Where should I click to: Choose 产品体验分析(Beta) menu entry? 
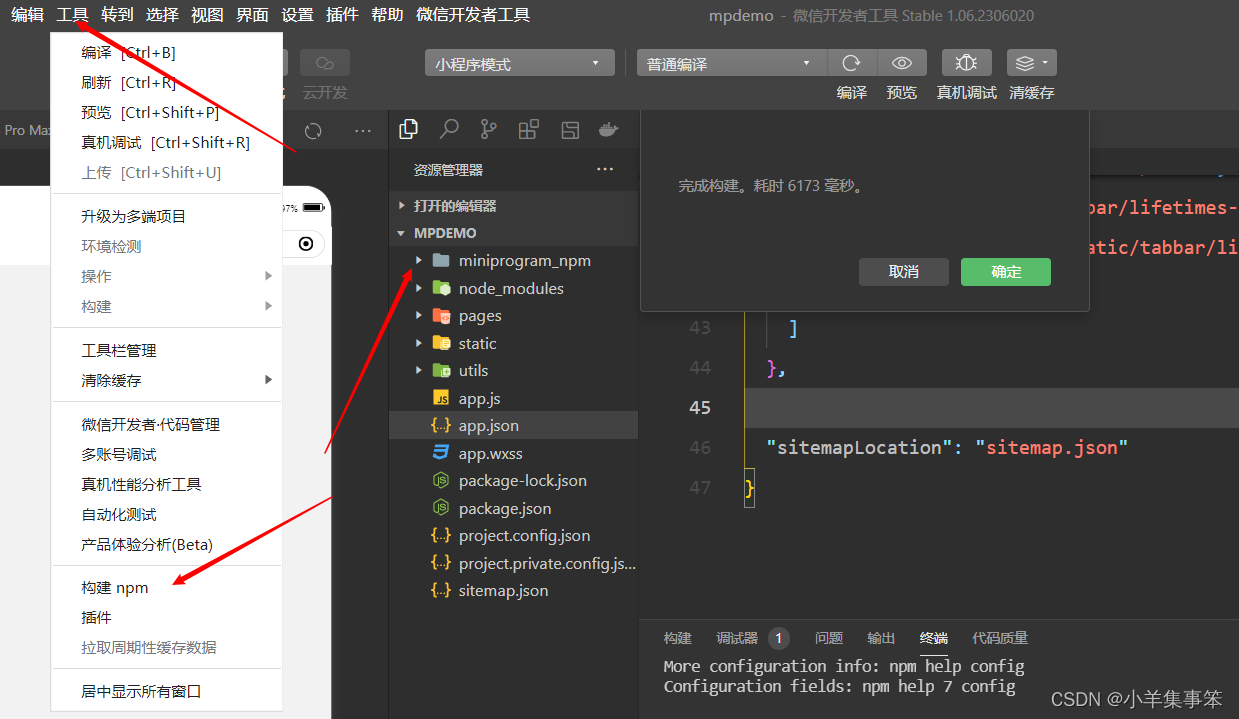167,544
